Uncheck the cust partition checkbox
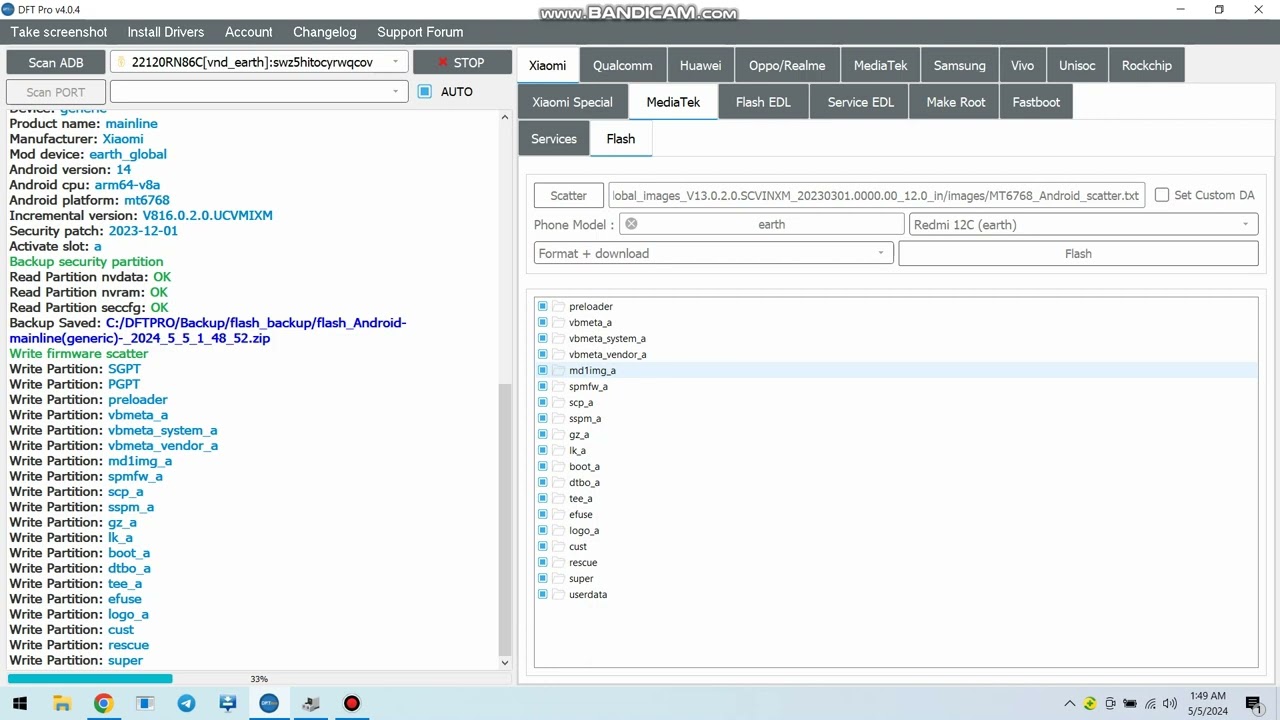 pyautogui.click(x=542, y=546)
